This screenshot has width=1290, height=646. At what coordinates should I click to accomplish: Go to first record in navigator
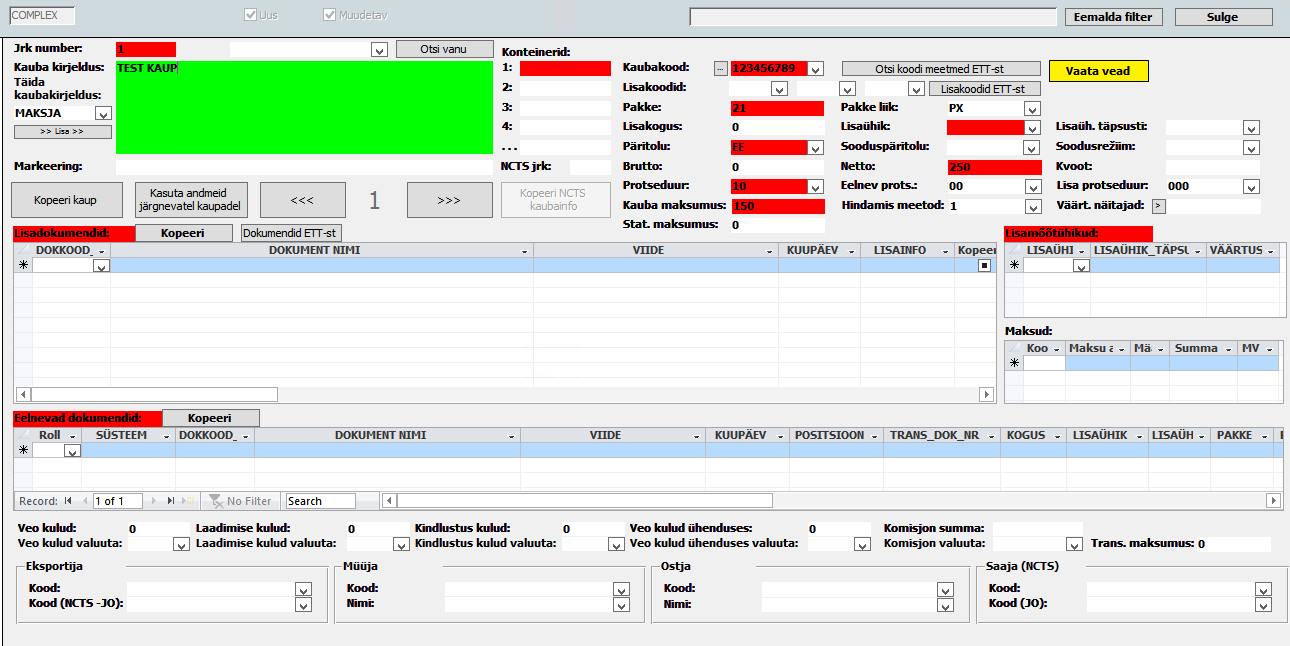(68, 501)
